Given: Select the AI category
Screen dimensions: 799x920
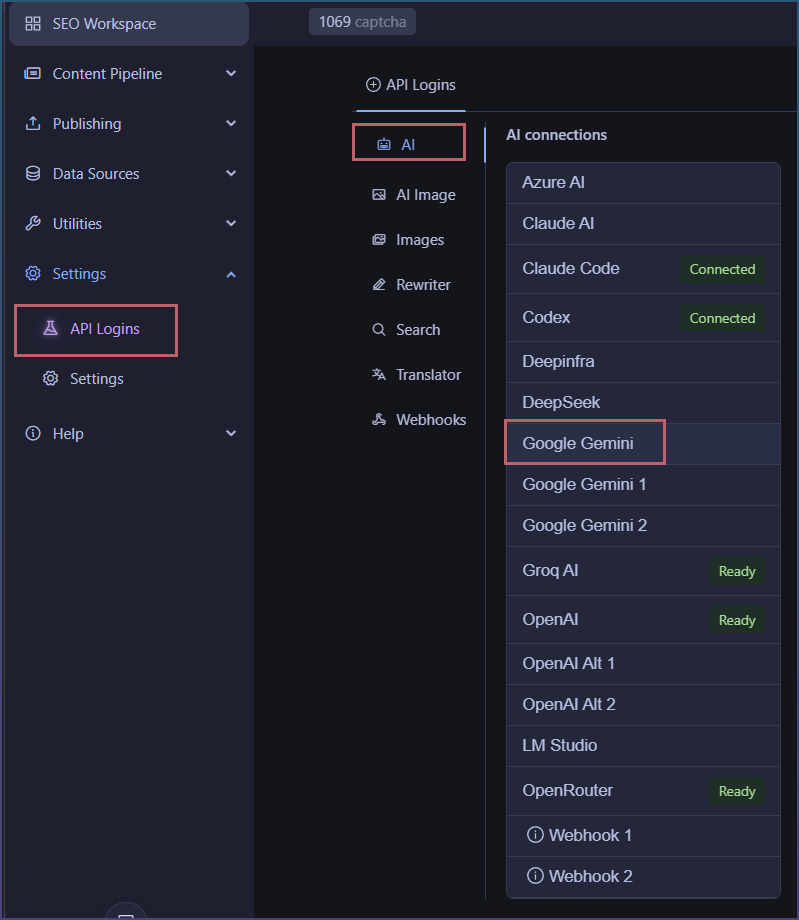Looking at the screenshot, I should point(409,144).
